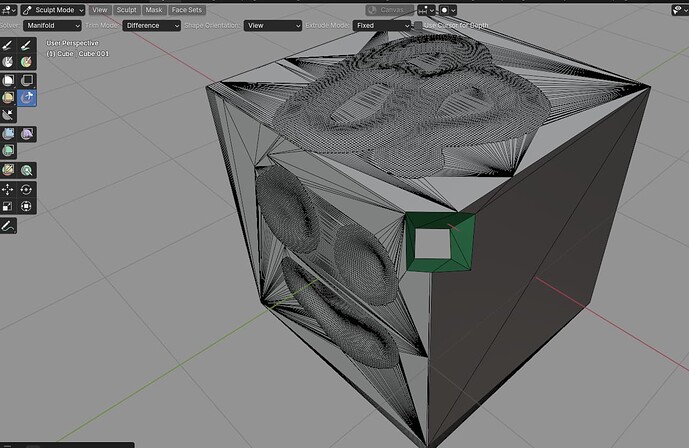
Task: Open the Solver dropdown showing Manifold
Action: click(52, 25)
